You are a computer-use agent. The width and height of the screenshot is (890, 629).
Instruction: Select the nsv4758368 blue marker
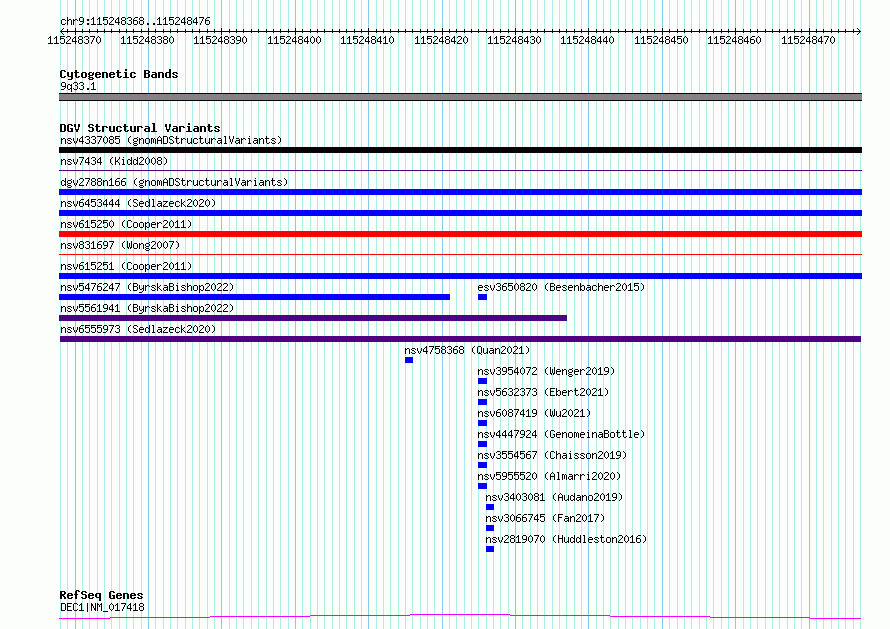pos(409,360)
